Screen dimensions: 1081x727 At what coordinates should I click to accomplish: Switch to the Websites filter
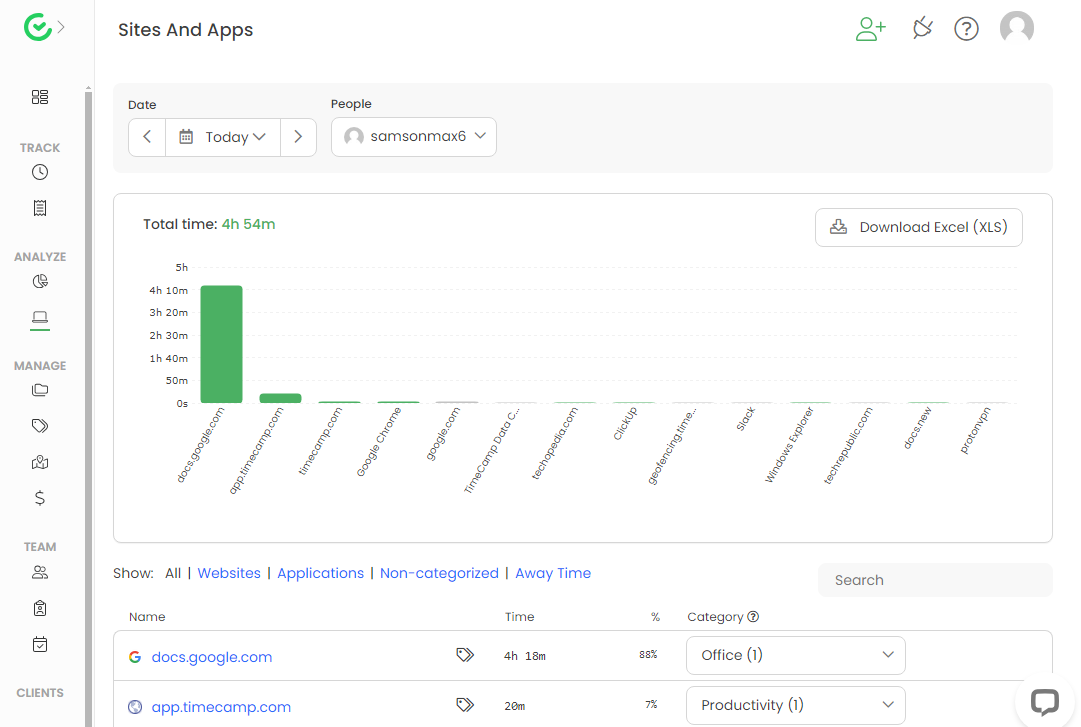click(x=229, y=573)
